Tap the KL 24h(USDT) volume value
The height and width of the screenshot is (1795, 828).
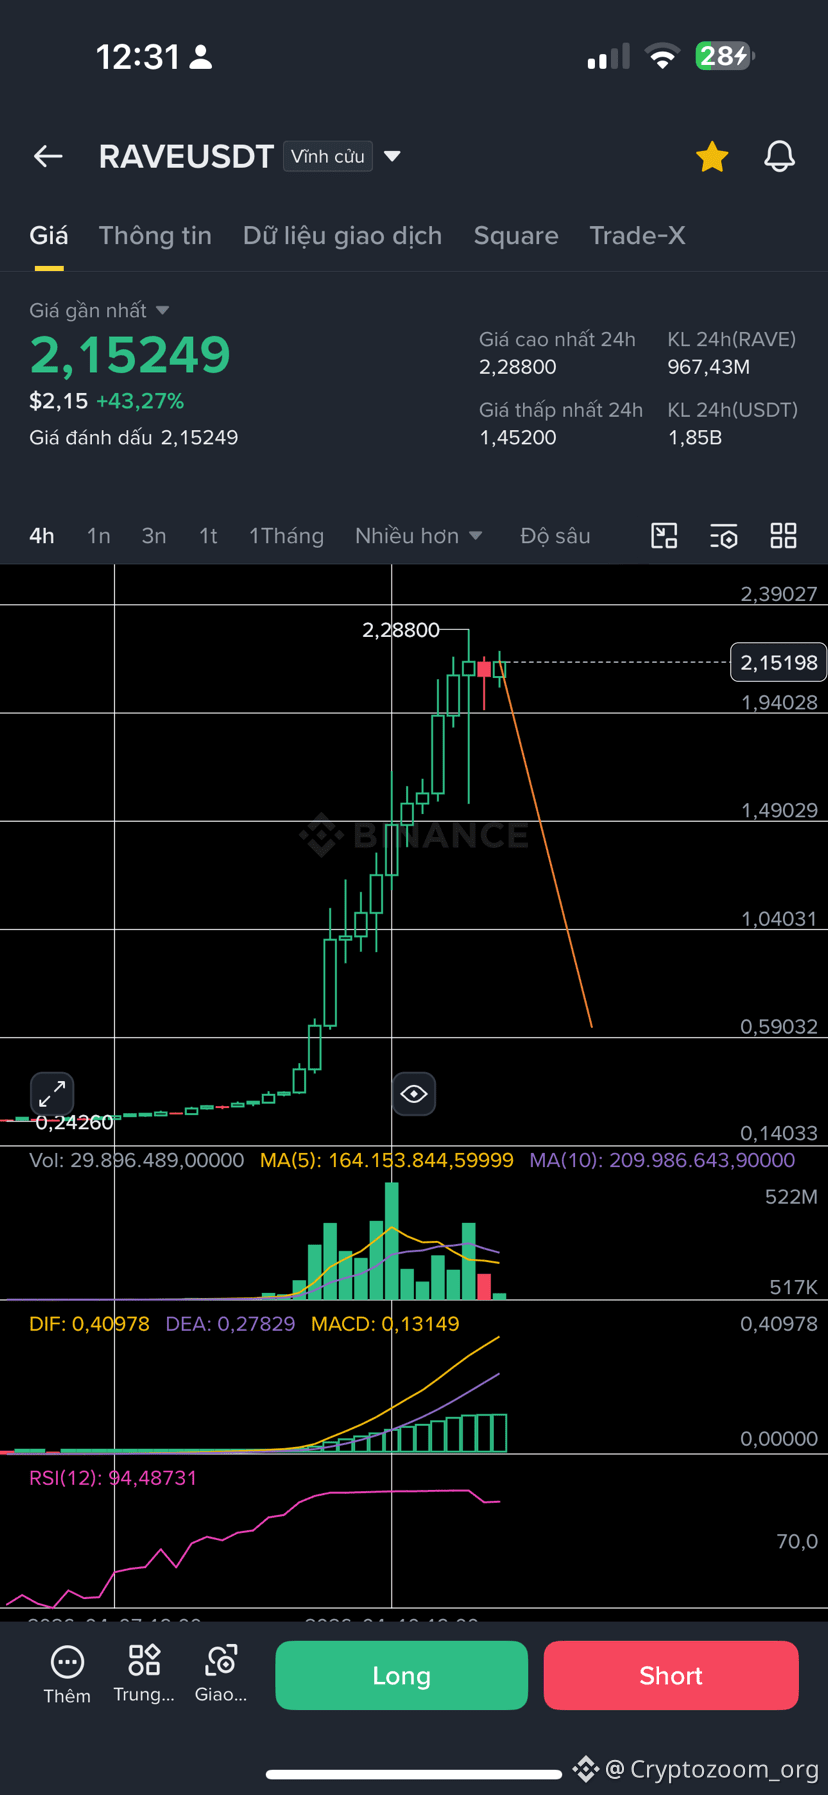click(695, 438)
